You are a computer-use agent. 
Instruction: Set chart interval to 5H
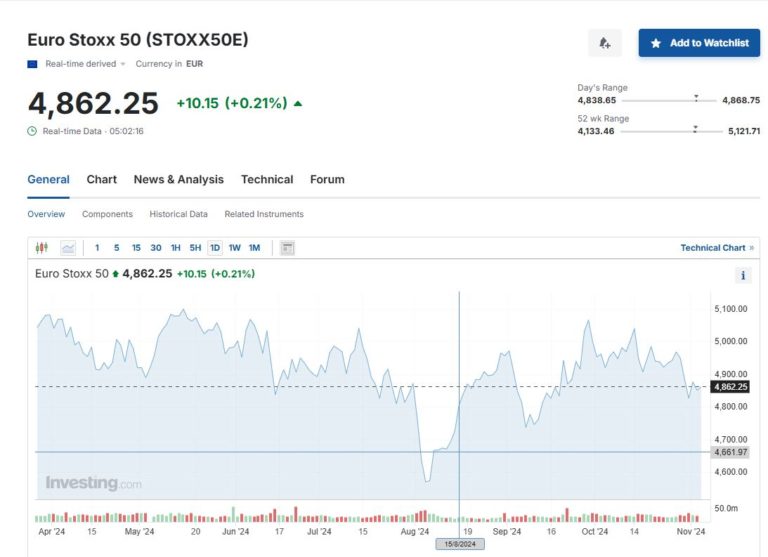(195, 248)
